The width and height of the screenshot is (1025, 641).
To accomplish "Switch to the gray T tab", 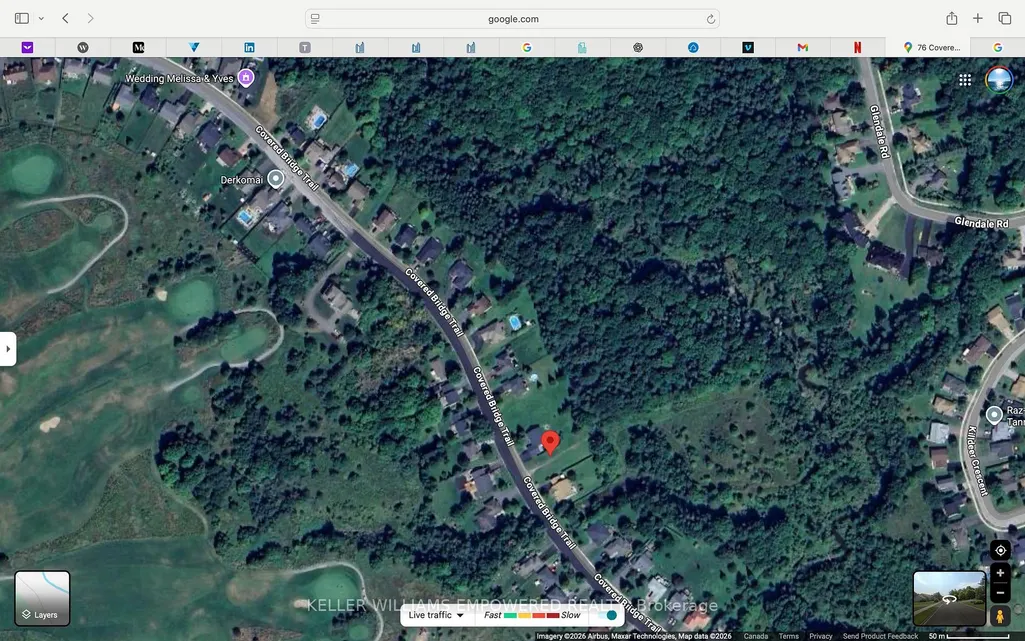I will tap(305, 47).
